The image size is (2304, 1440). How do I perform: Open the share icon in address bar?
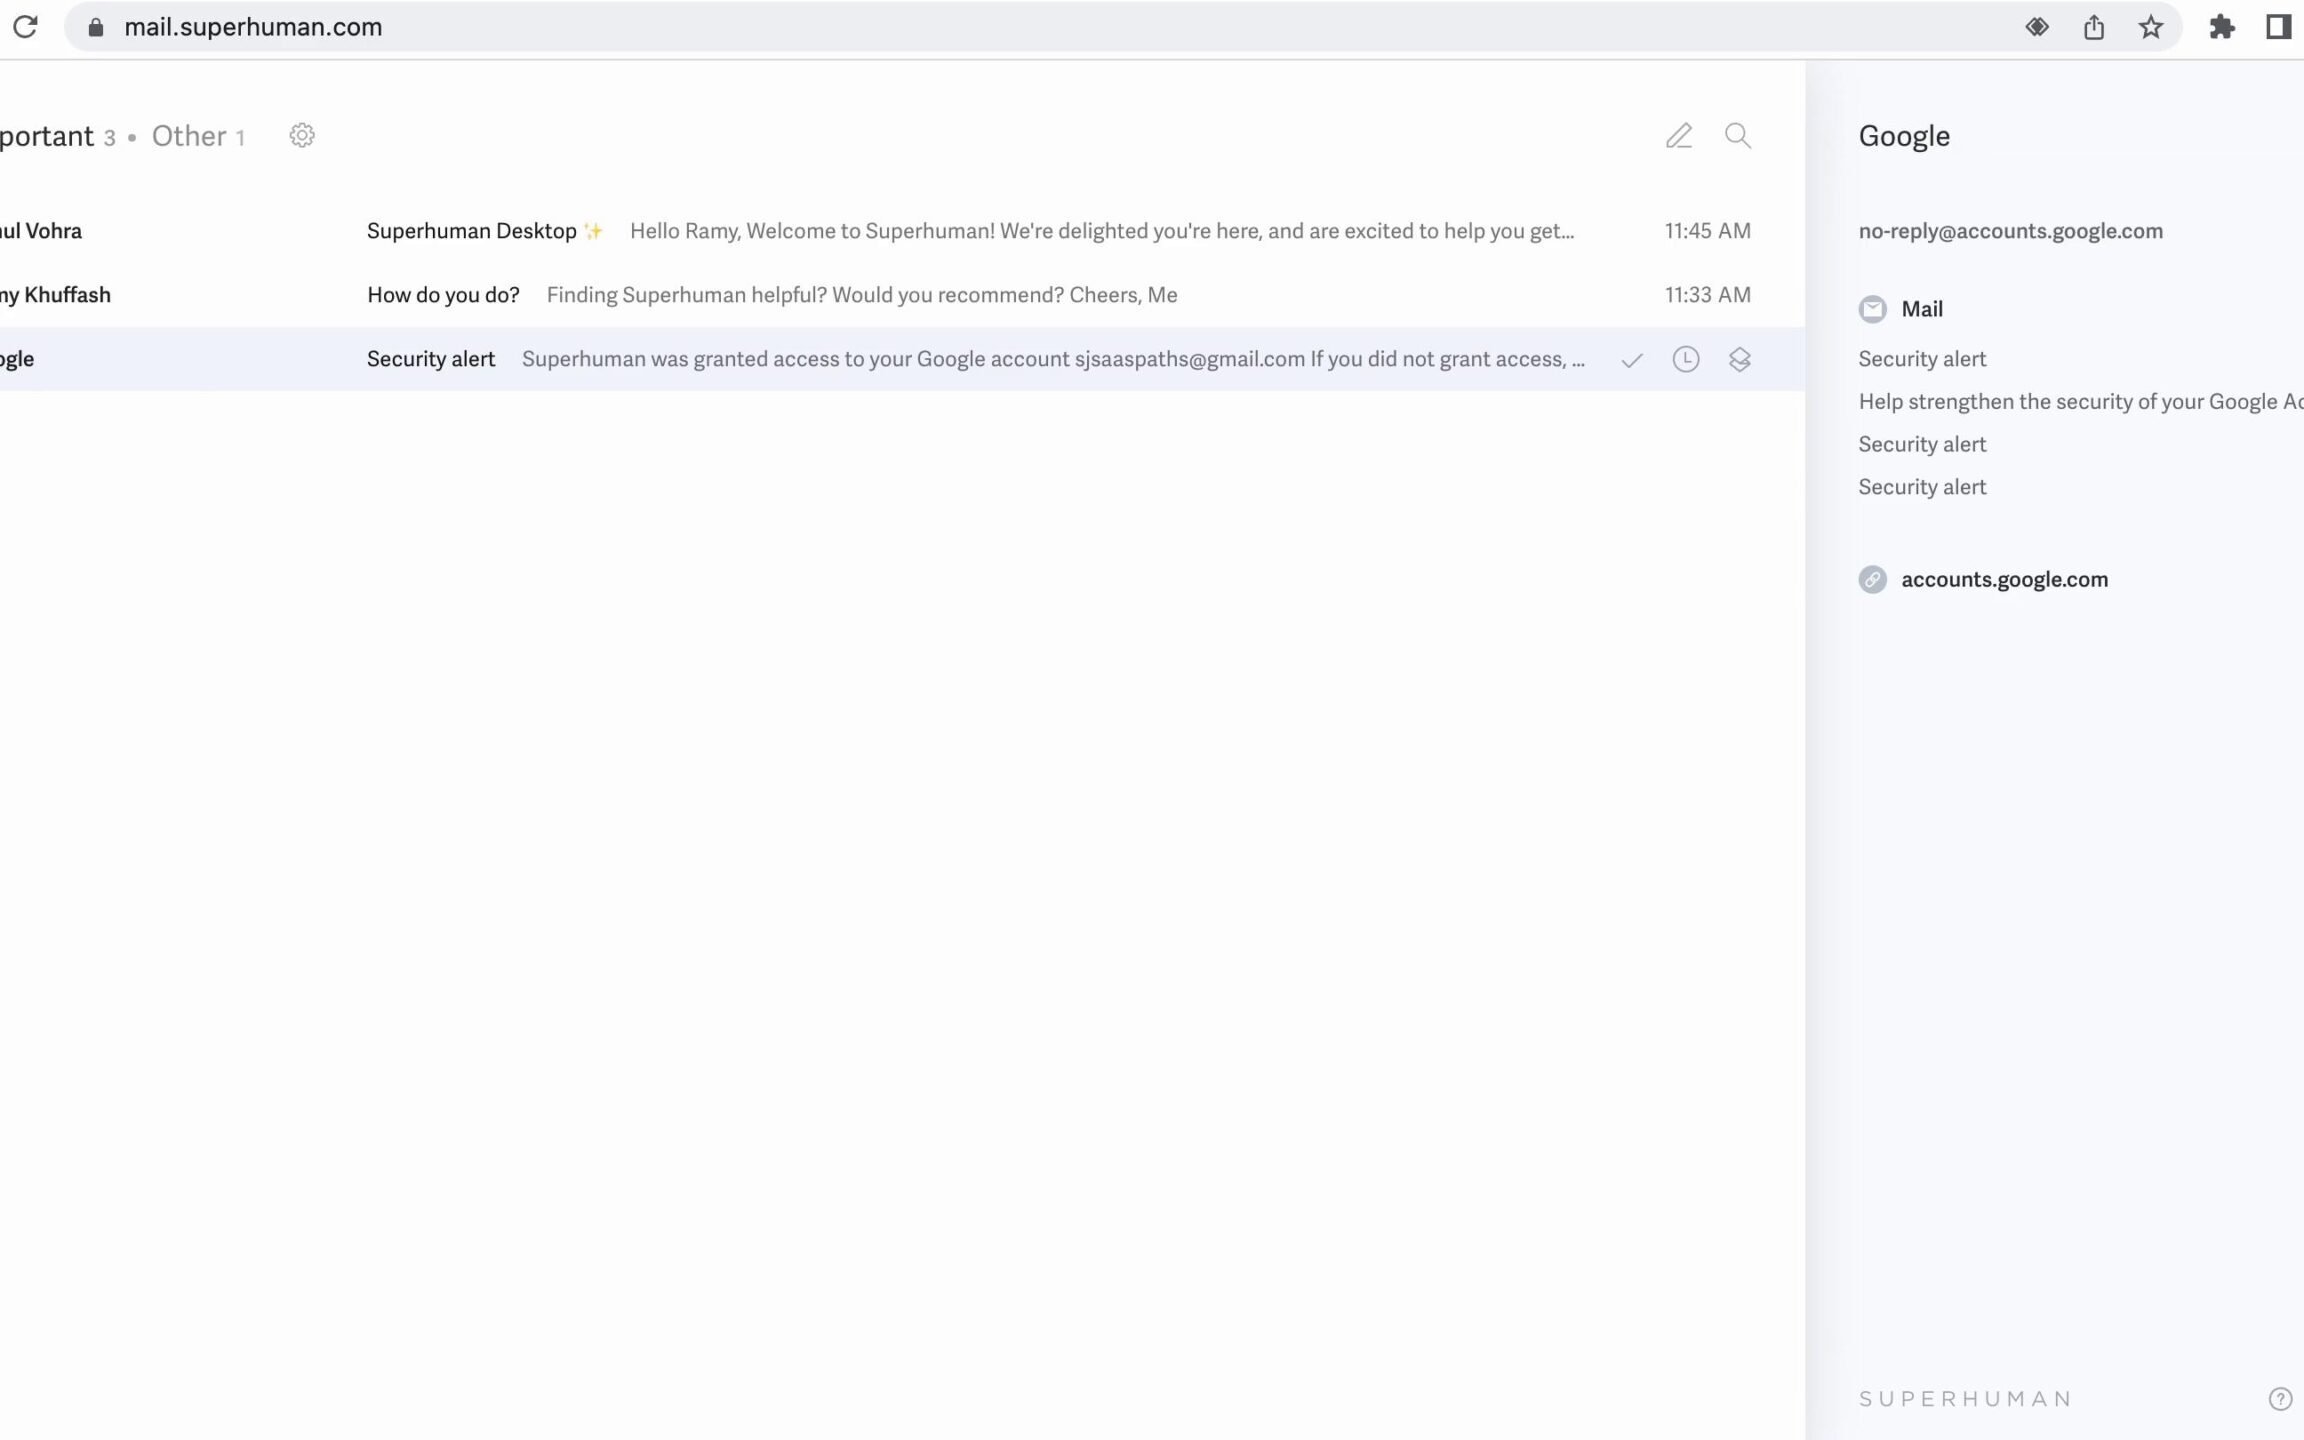[2094, 27]
